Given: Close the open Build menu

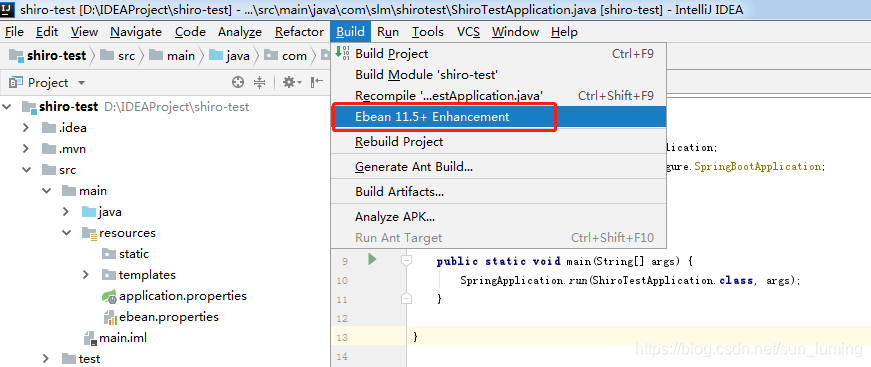Looking at the screenshot, I should pos(351,32).
